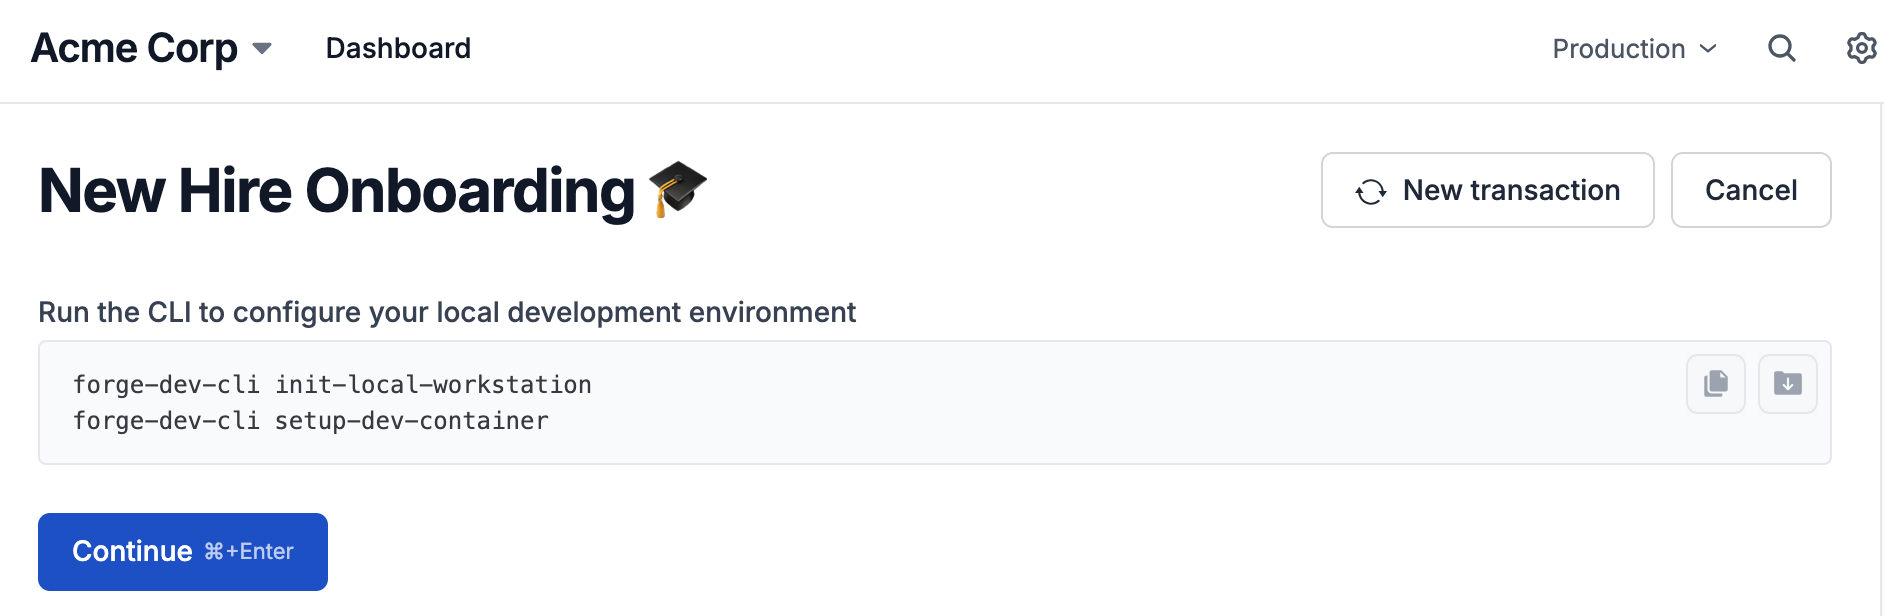Click the refresh icon inside New transaction
The width and height of the screenshot is (1884, 616).
[x=1371, y=190]
